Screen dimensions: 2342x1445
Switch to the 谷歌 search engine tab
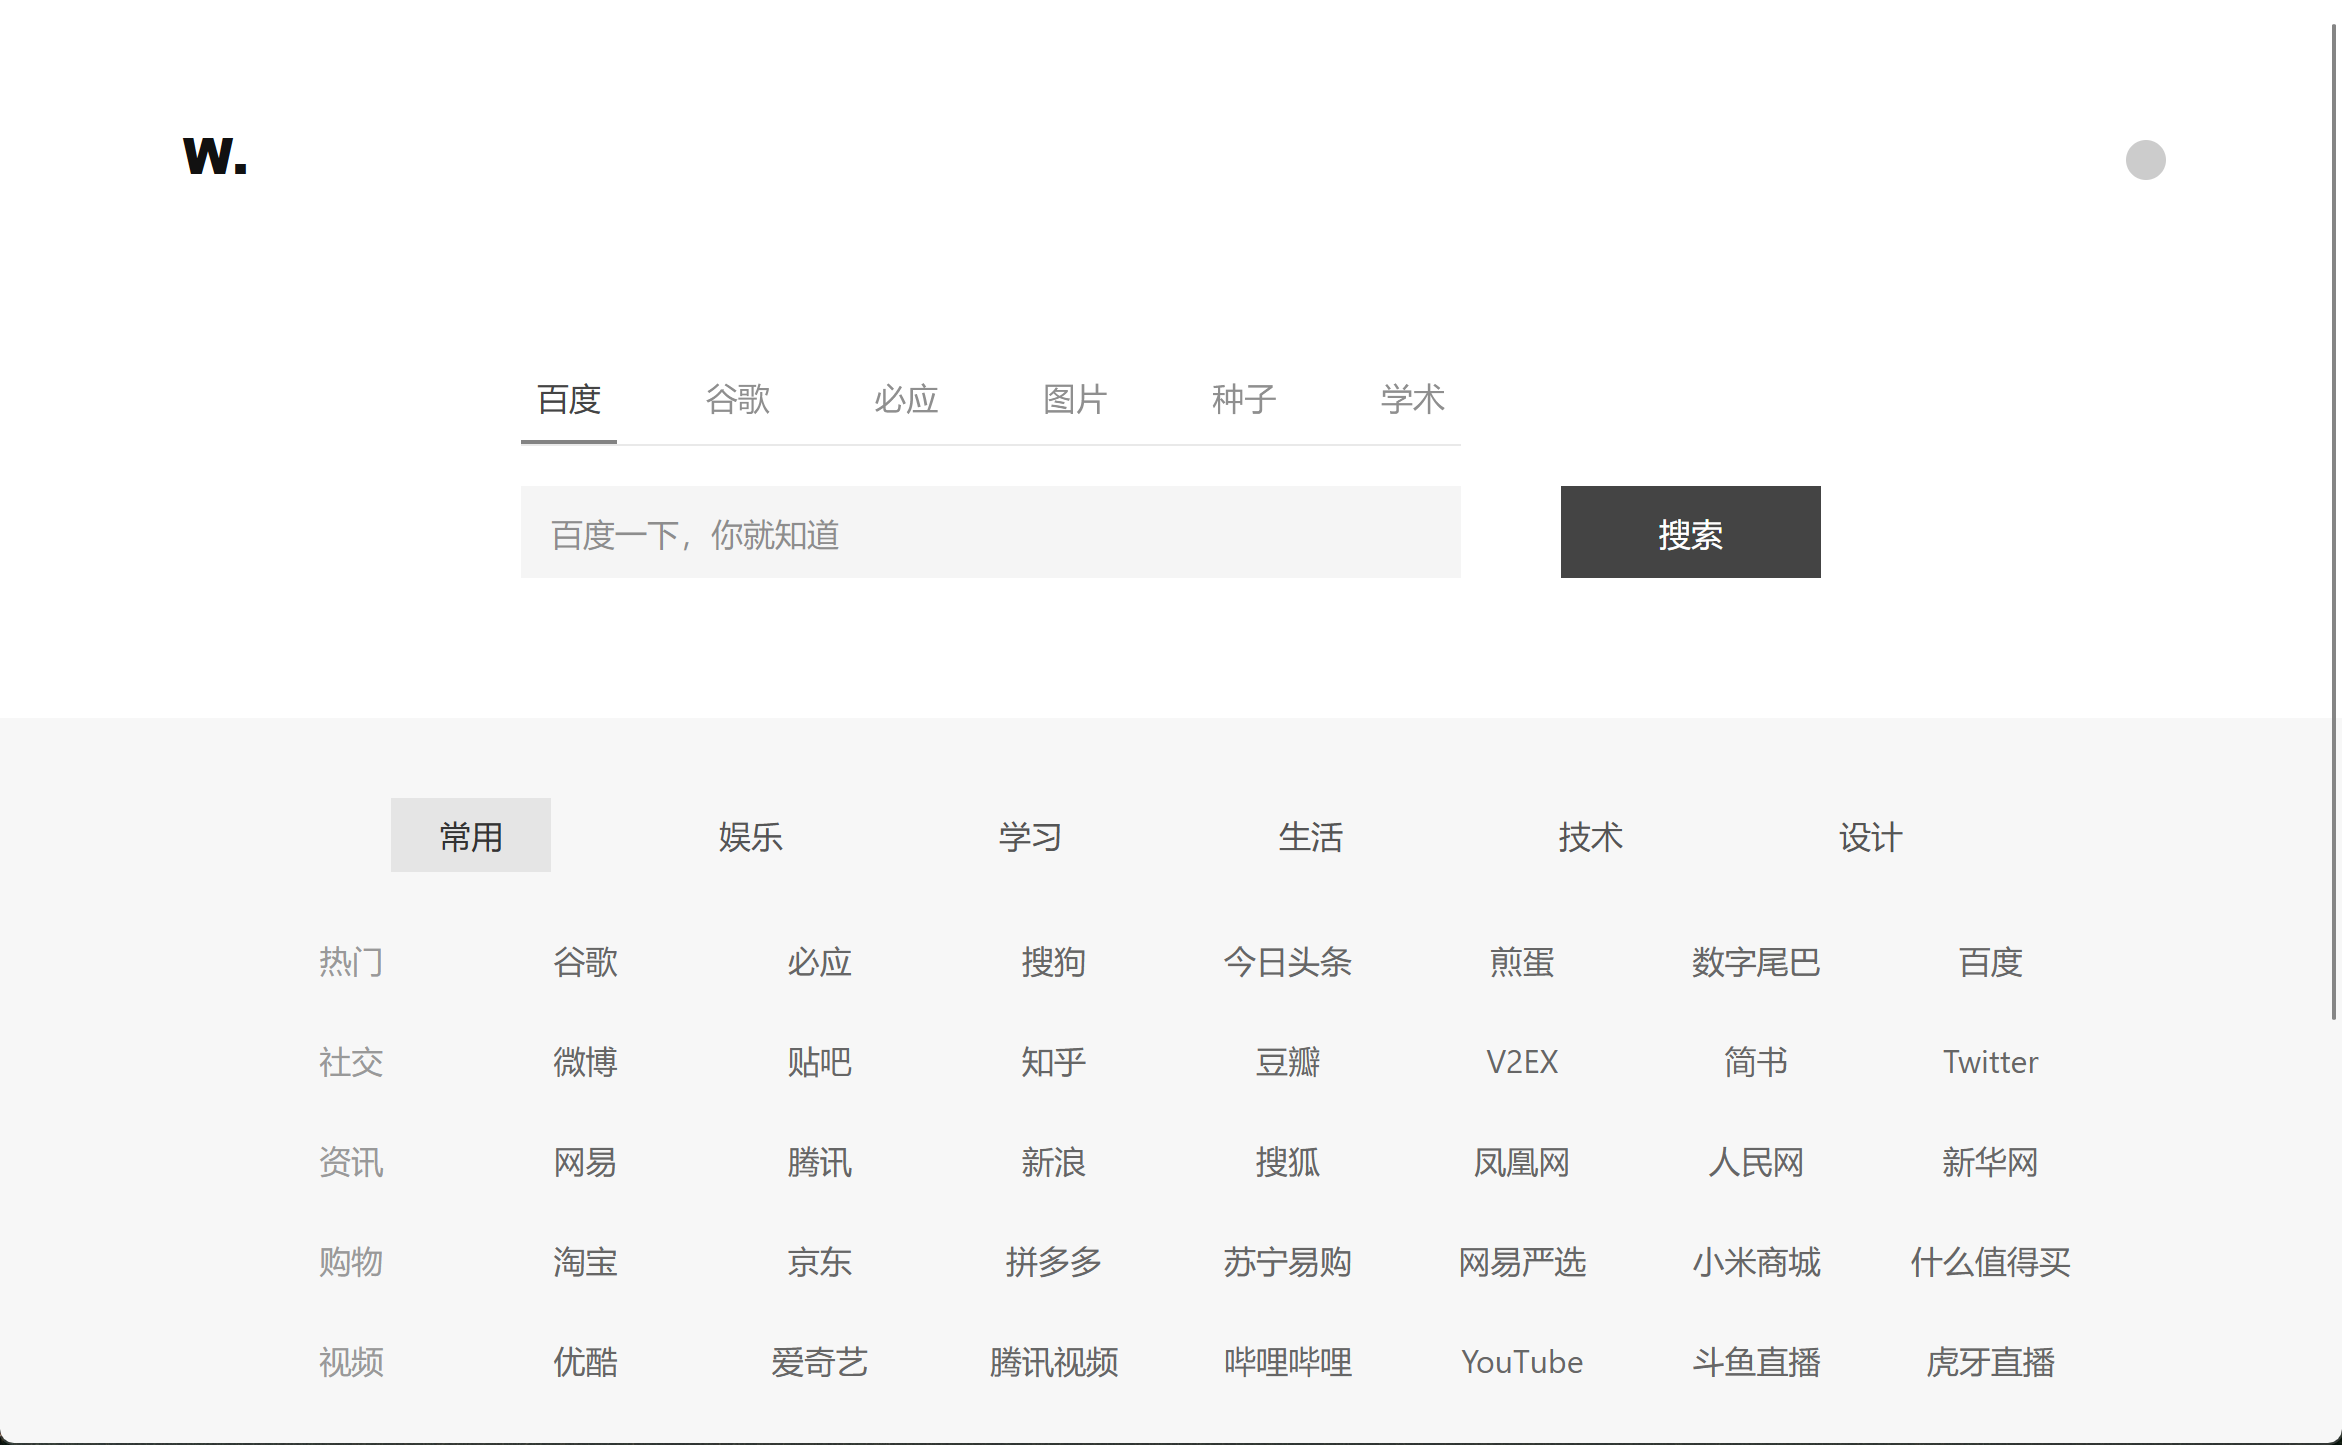click(x=737, y=400)
